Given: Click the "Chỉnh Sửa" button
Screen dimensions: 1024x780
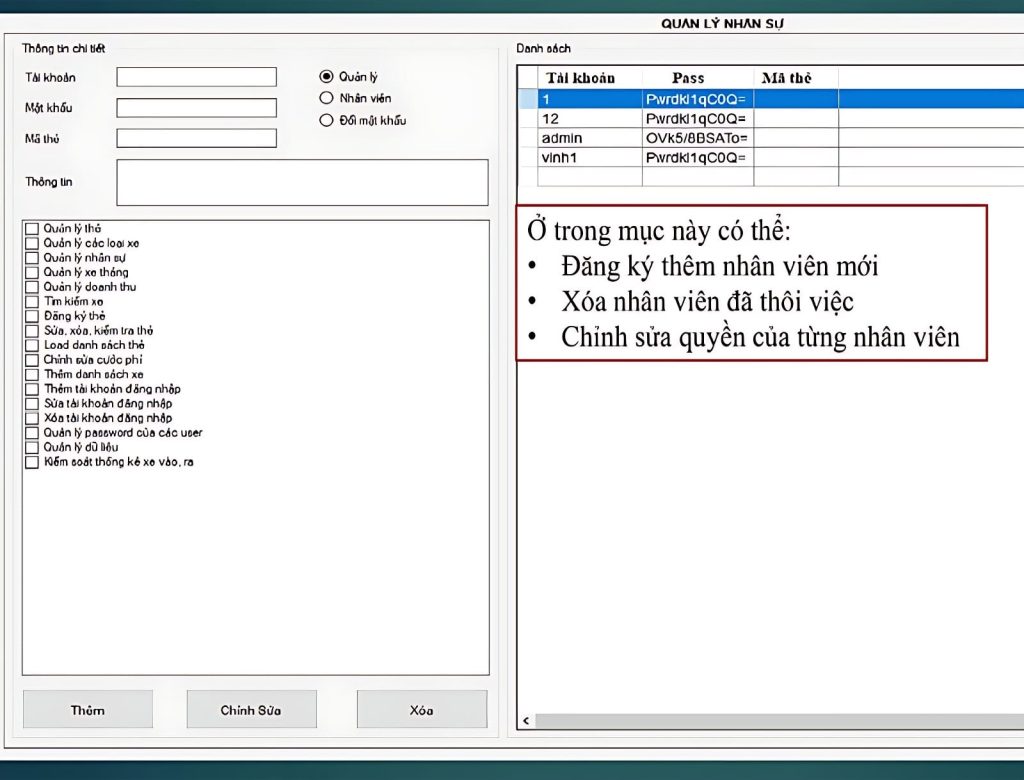Looking at the screenshot, I should pyautogui.click(x=251, y=709).
